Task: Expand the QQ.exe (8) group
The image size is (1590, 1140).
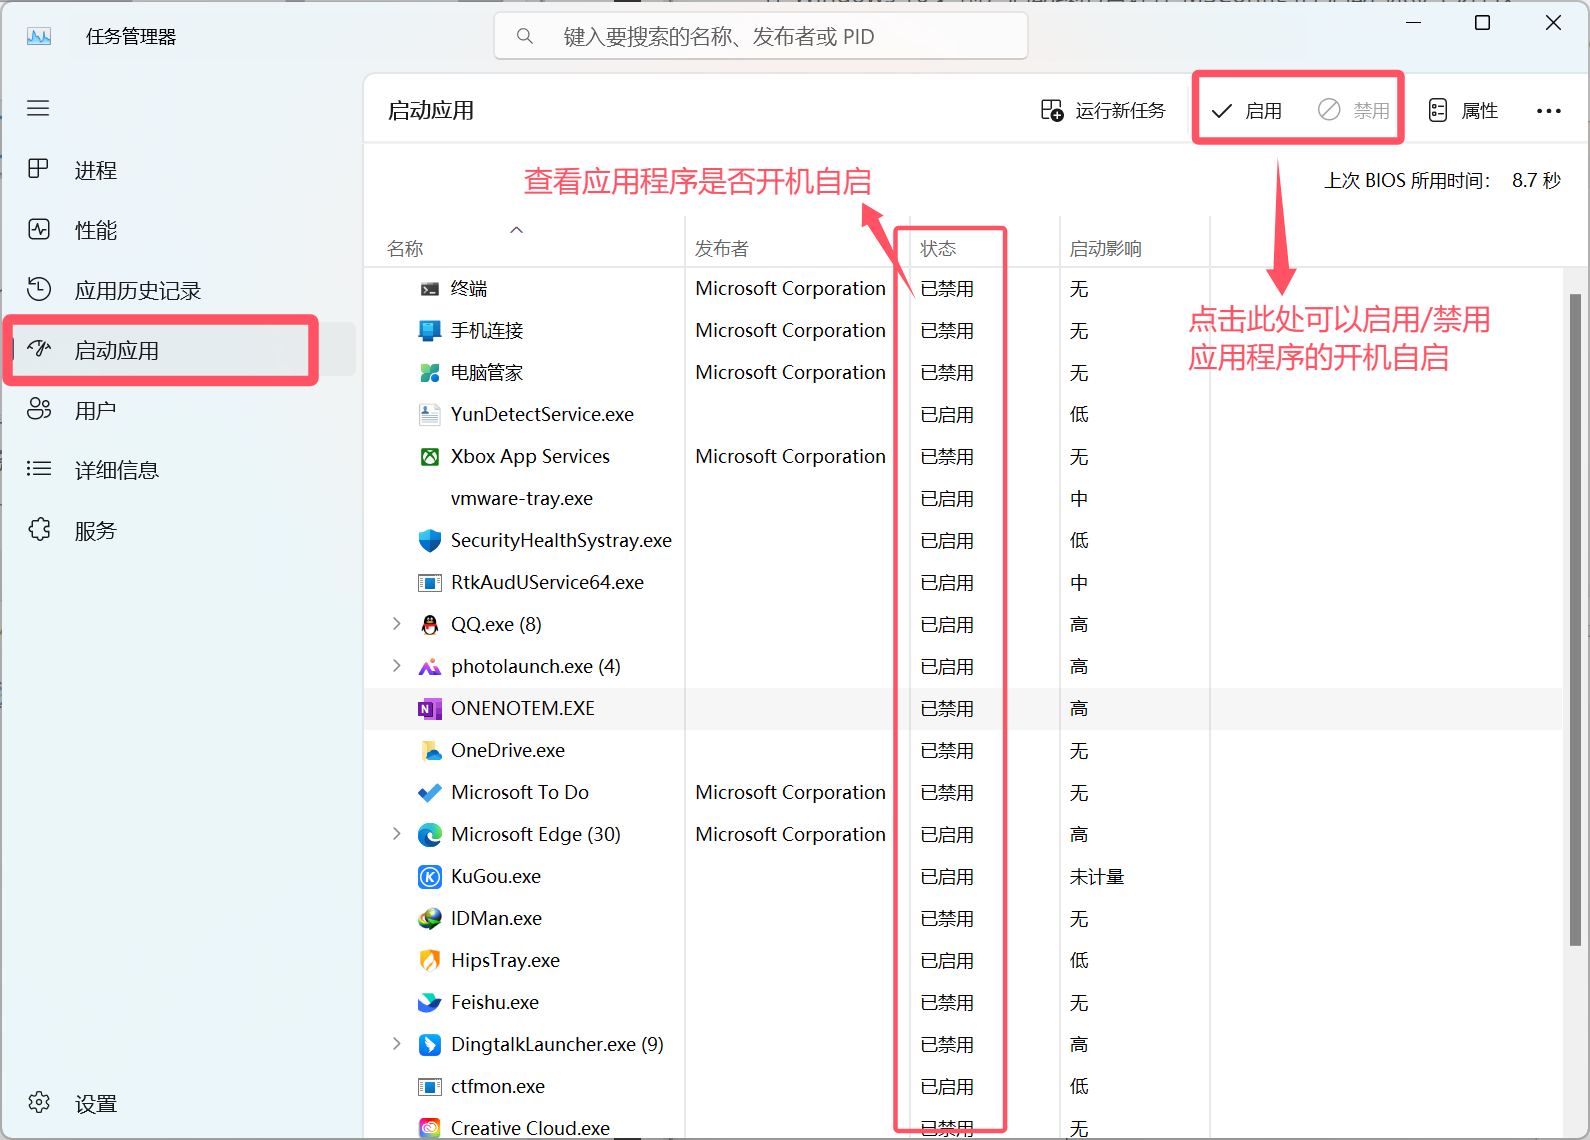Action: click(397, 624)
